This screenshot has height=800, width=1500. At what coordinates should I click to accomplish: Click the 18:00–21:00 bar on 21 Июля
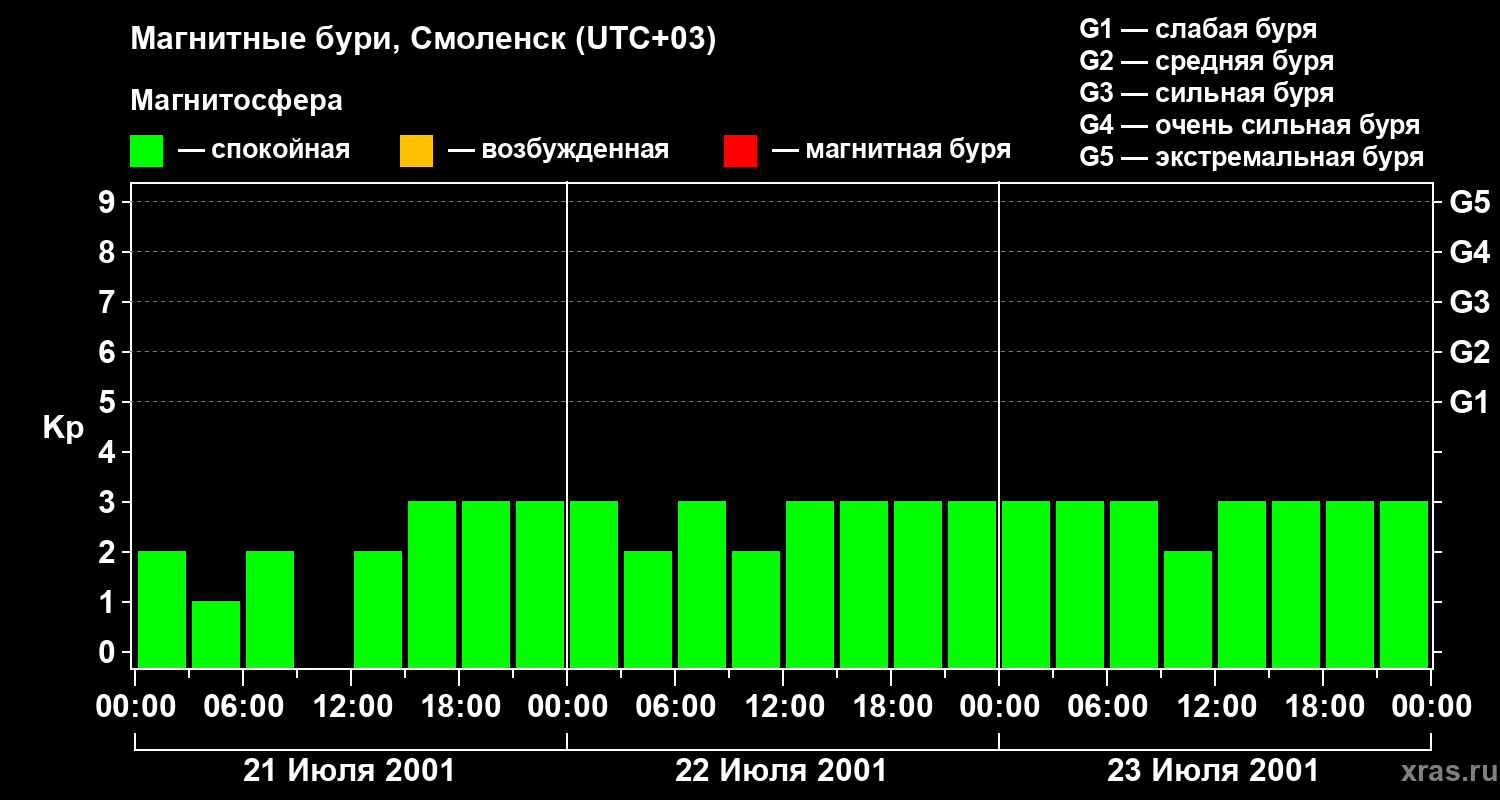[486, 584]
